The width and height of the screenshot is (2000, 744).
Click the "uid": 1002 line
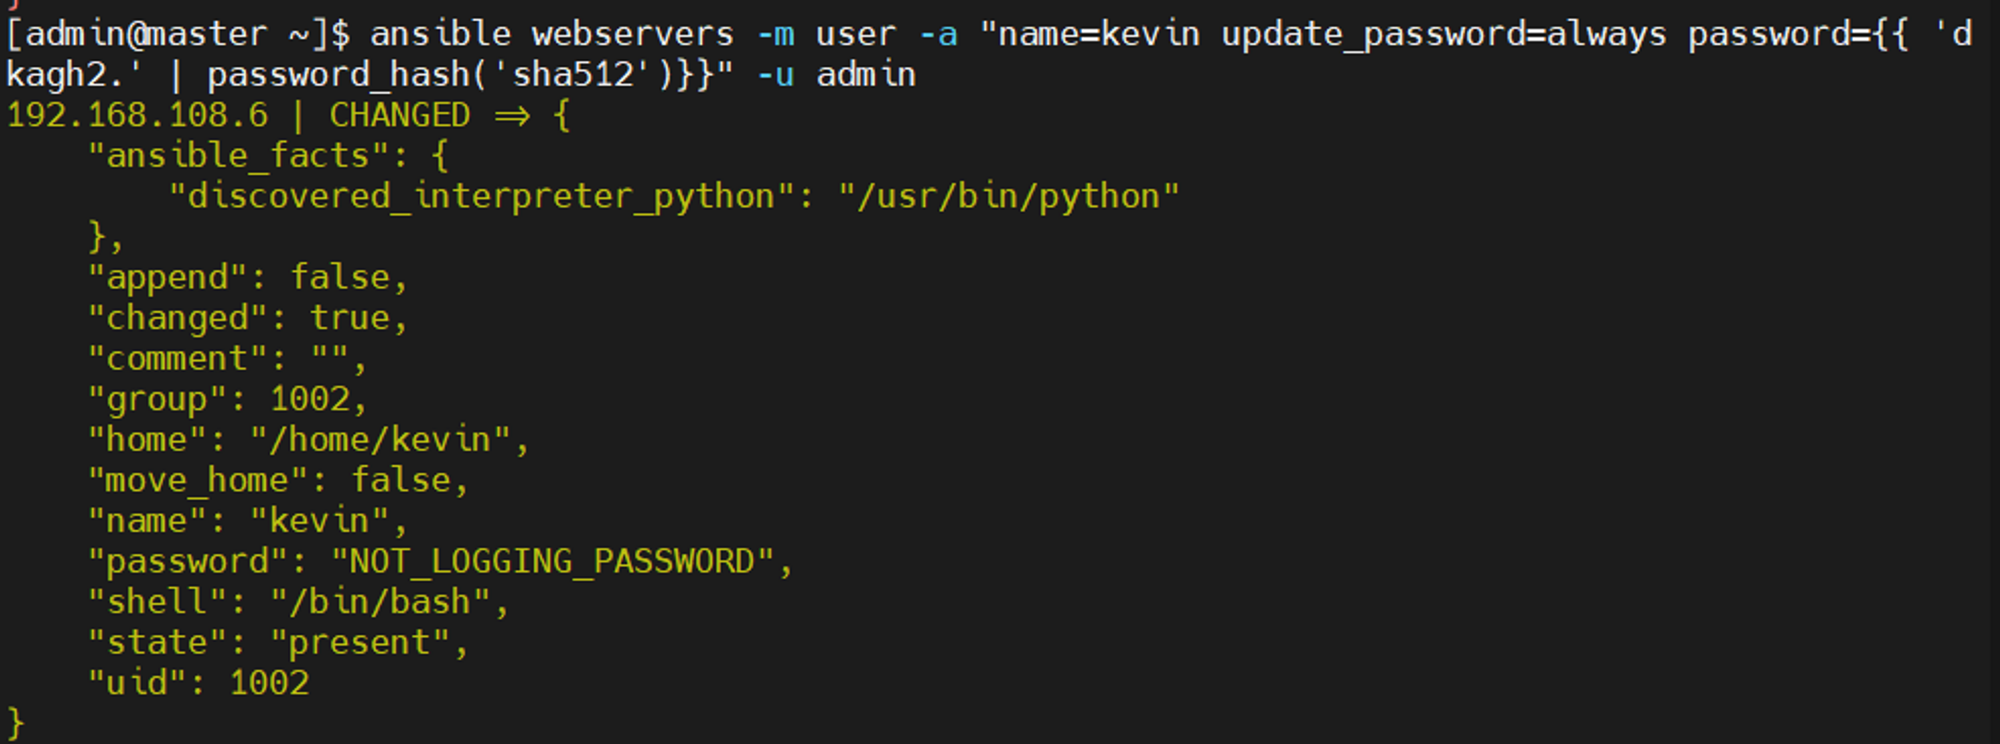(198, 683)
